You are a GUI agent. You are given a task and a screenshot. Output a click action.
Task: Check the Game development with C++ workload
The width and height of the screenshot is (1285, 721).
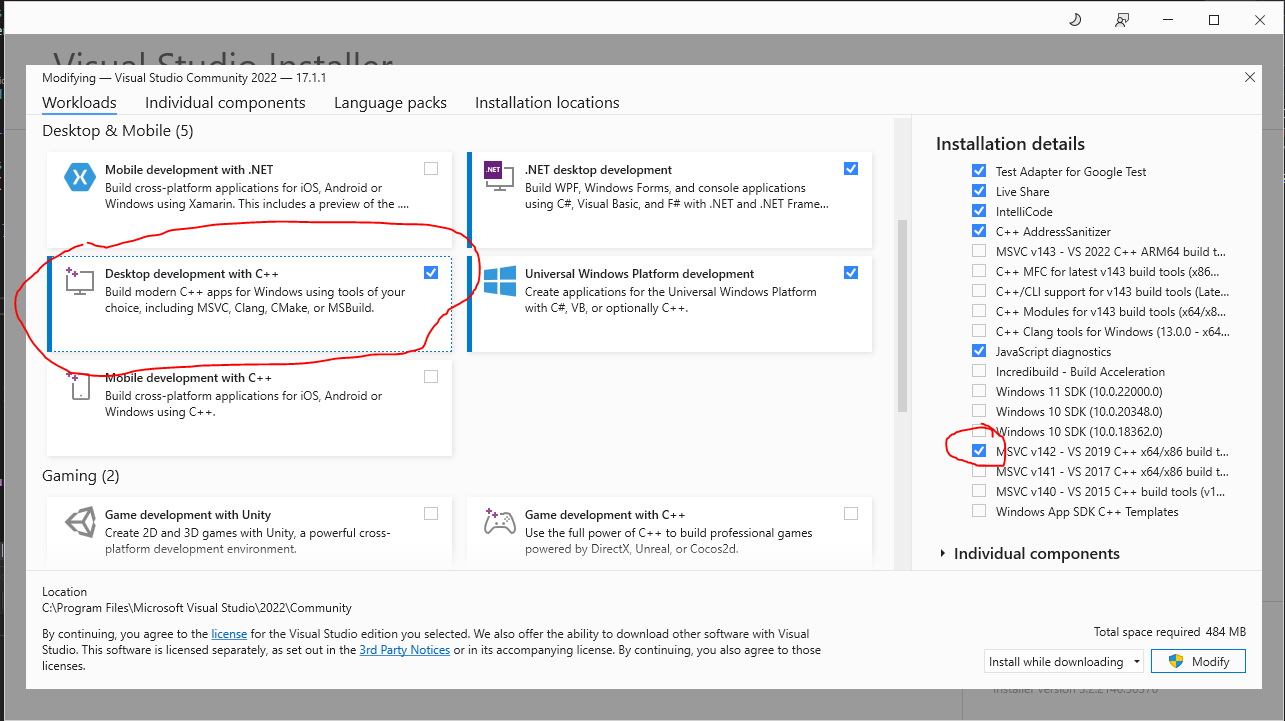(851, 514)
